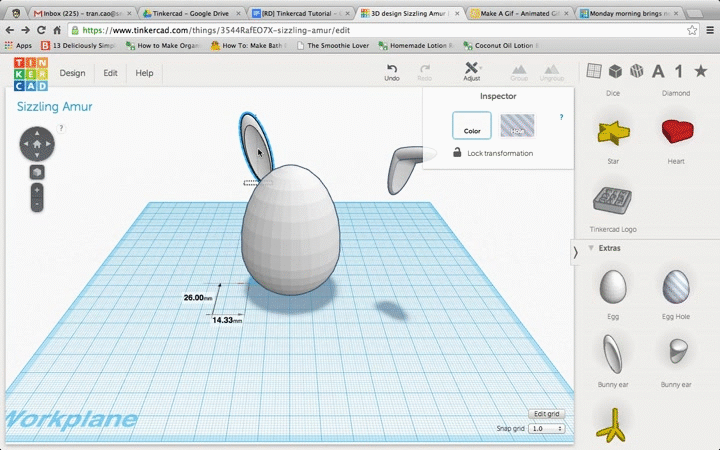Collapse the Extras section
Image resolution: width=720 pixels, height=450 pixels.
(x=591, y=247)
